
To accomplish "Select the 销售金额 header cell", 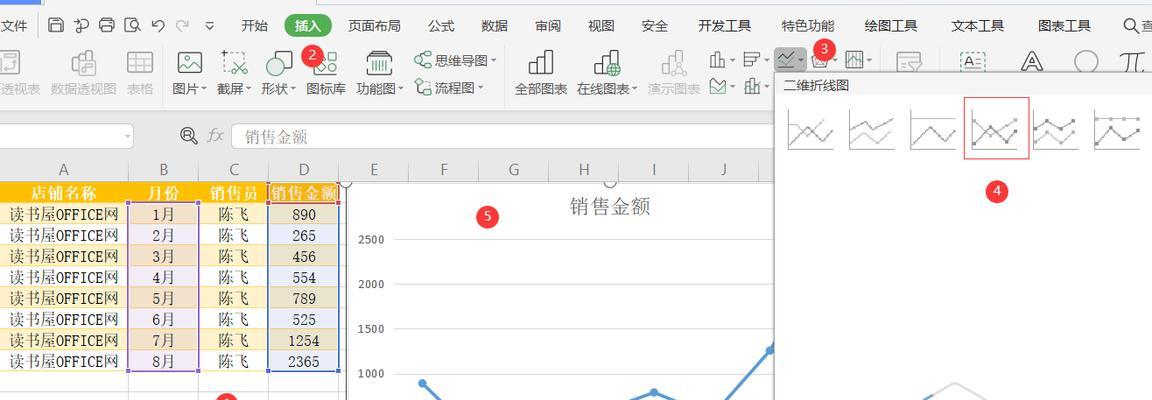I will tap(303, 193).
